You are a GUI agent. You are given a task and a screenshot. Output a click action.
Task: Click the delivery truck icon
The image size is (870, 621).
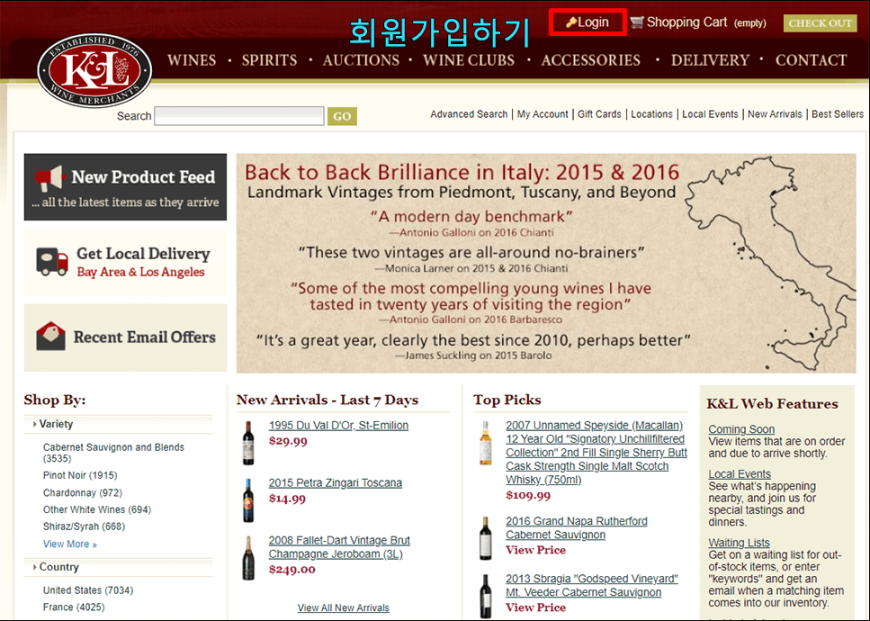pos(52,261)
